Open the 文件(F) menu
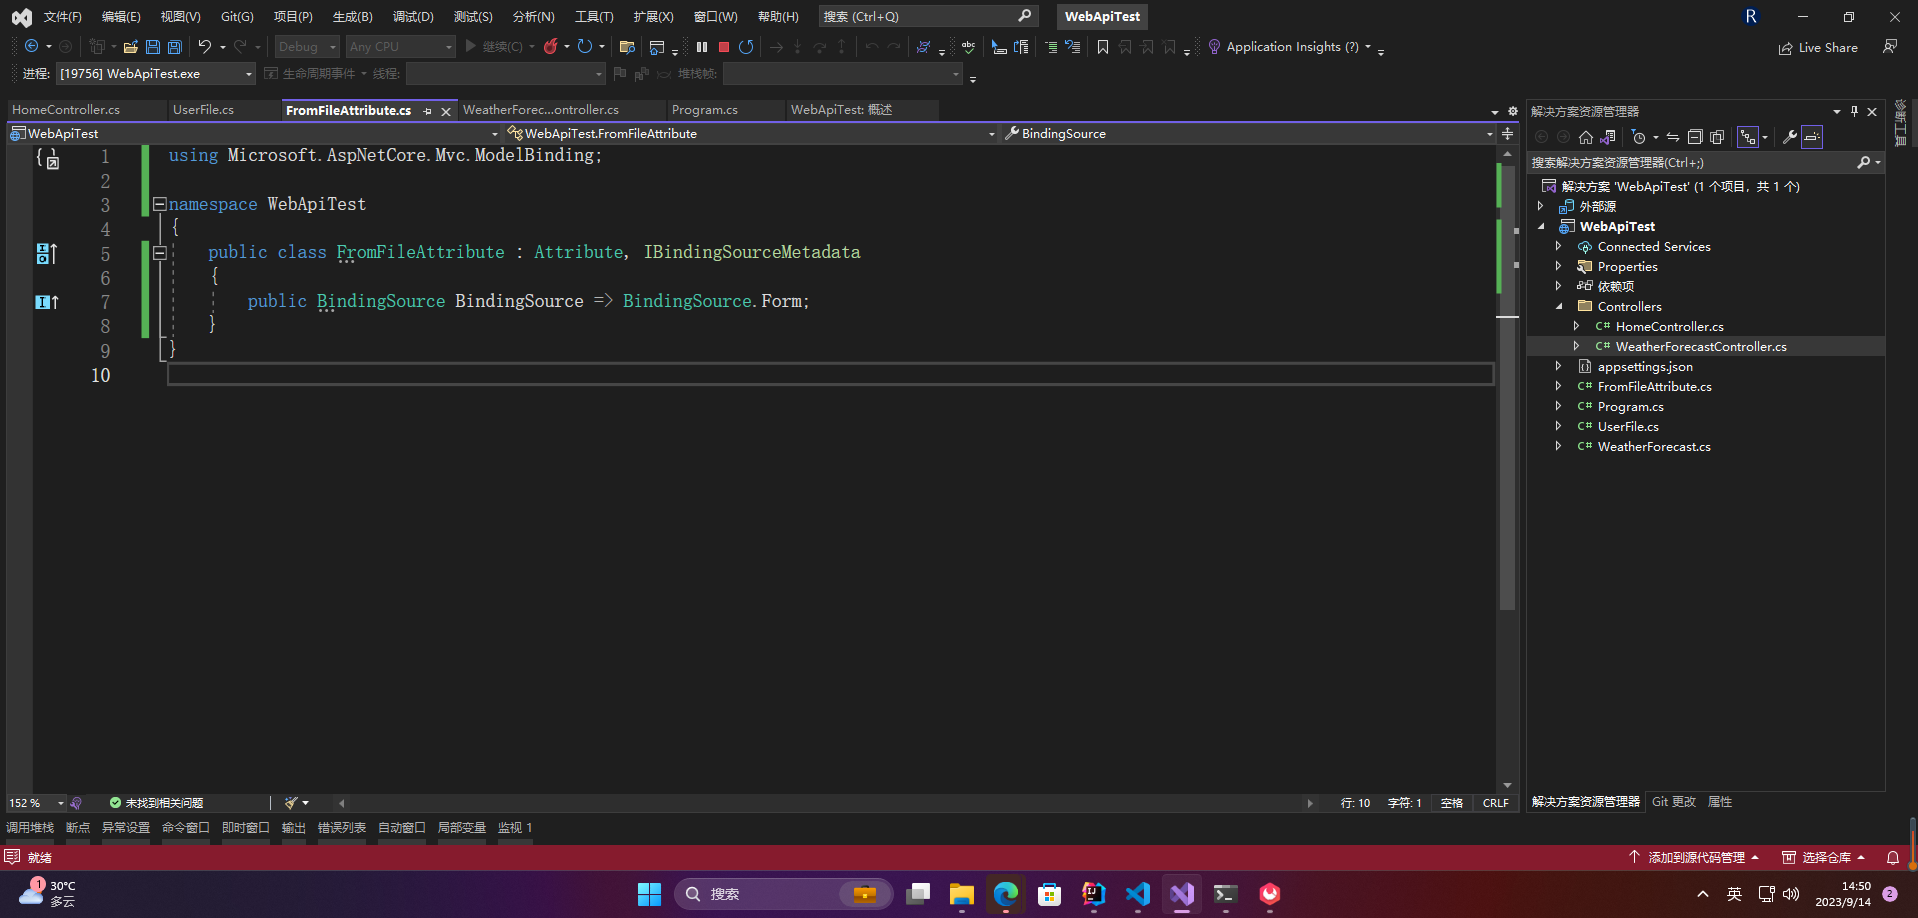Image resolution: width=1918 pixels, height=918 pixels. click(x=63, y=17)
